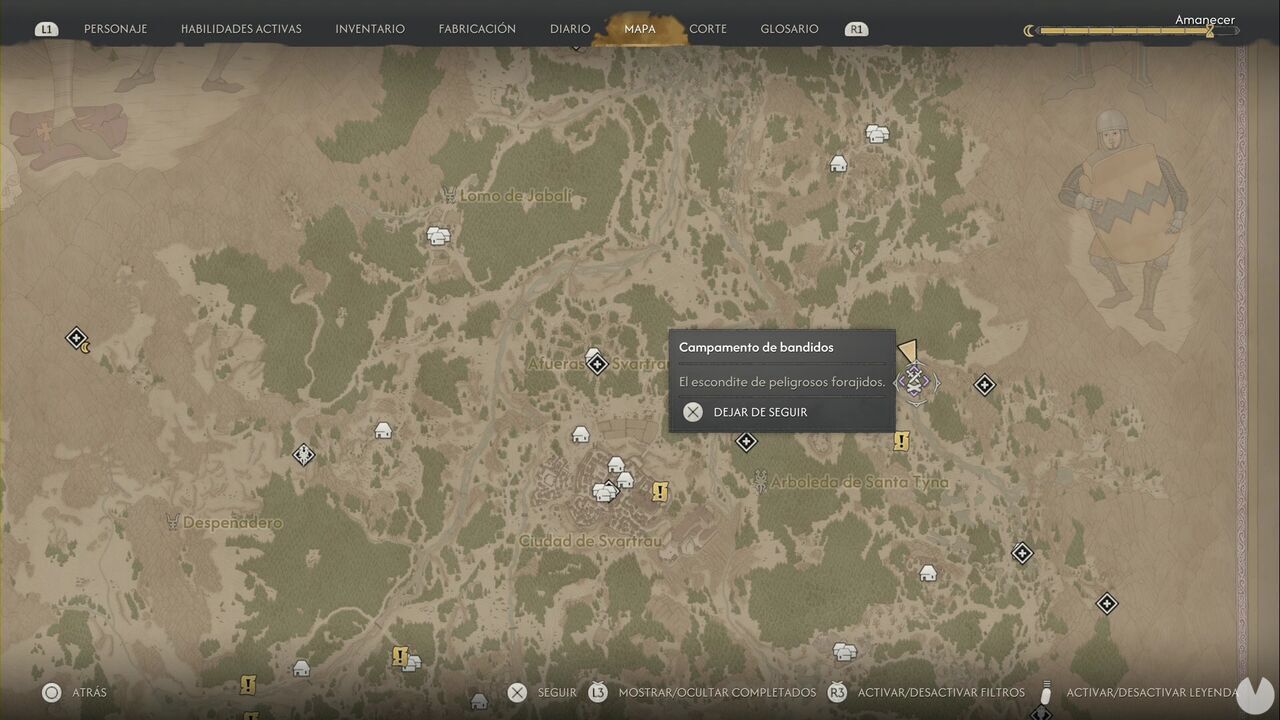The width and height of the screenshot is (1280, 720).
Task: Click the Amanecer time label
Action: click(x=1205, y=20)
